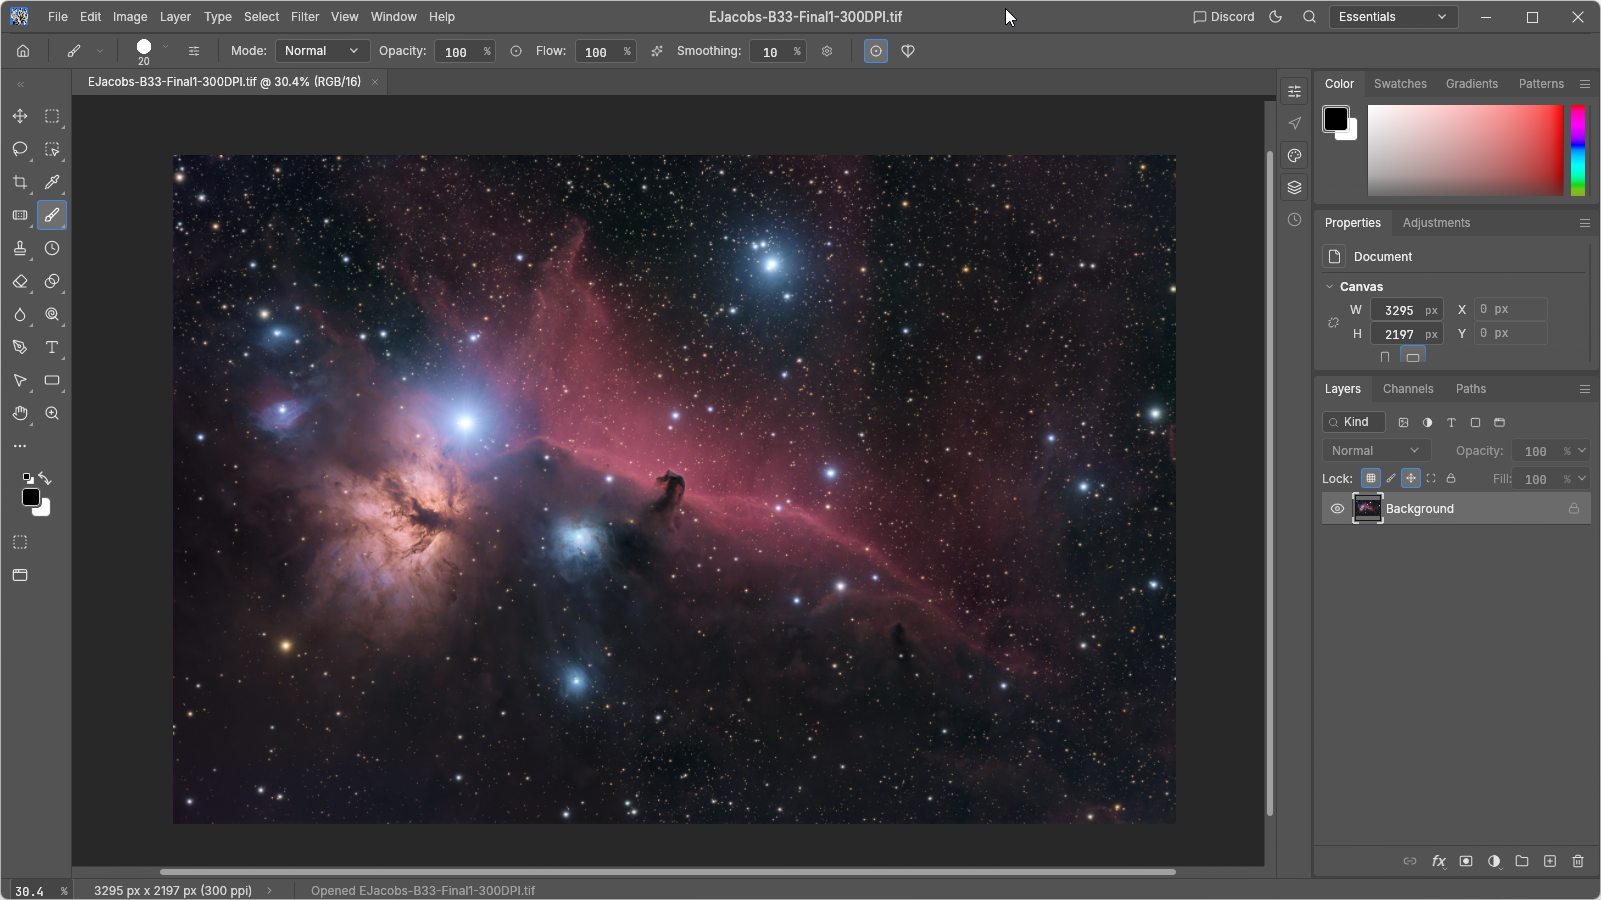Switch to the Swatches tab
The image size is (1601, 900).
pyautogui.click(x=1400, y=84)
